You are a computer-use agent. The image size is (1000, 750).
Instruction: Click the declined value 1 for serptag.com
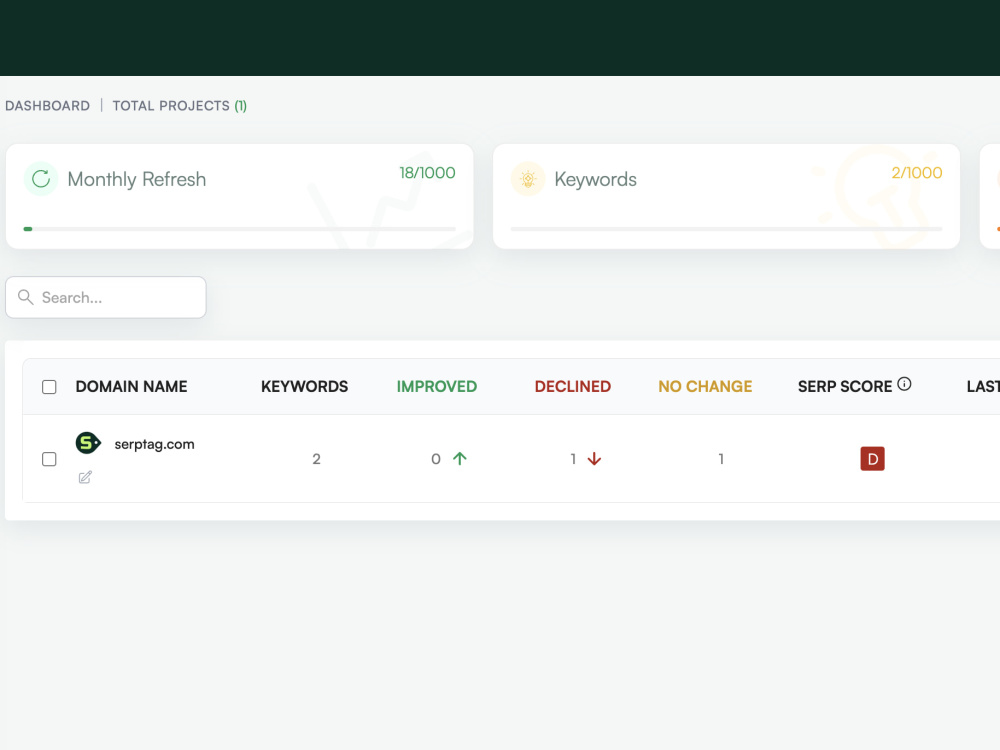point(573,459)
